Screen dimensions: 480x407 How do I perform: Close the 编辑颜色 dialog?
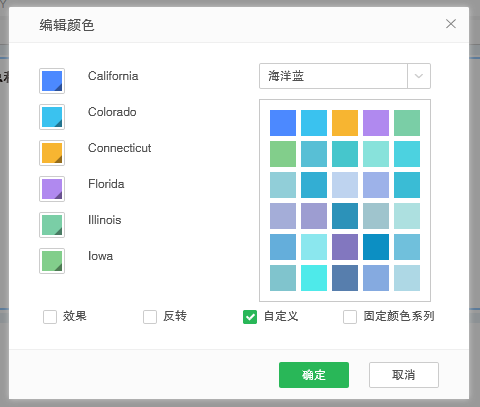[451, 24]
